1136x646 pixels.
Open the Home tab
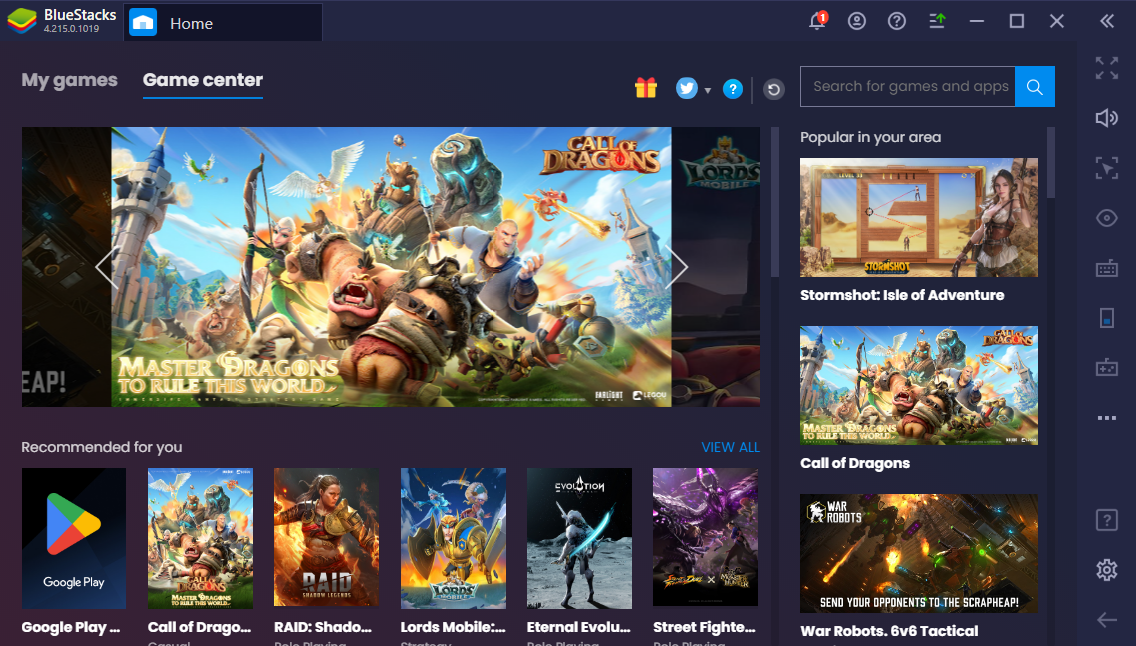pyautogui.click(x=223, y=23)
